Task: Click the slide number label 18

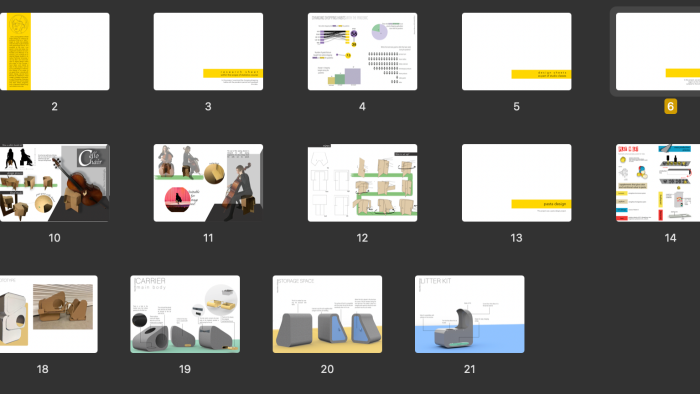Action: point(42,369)
